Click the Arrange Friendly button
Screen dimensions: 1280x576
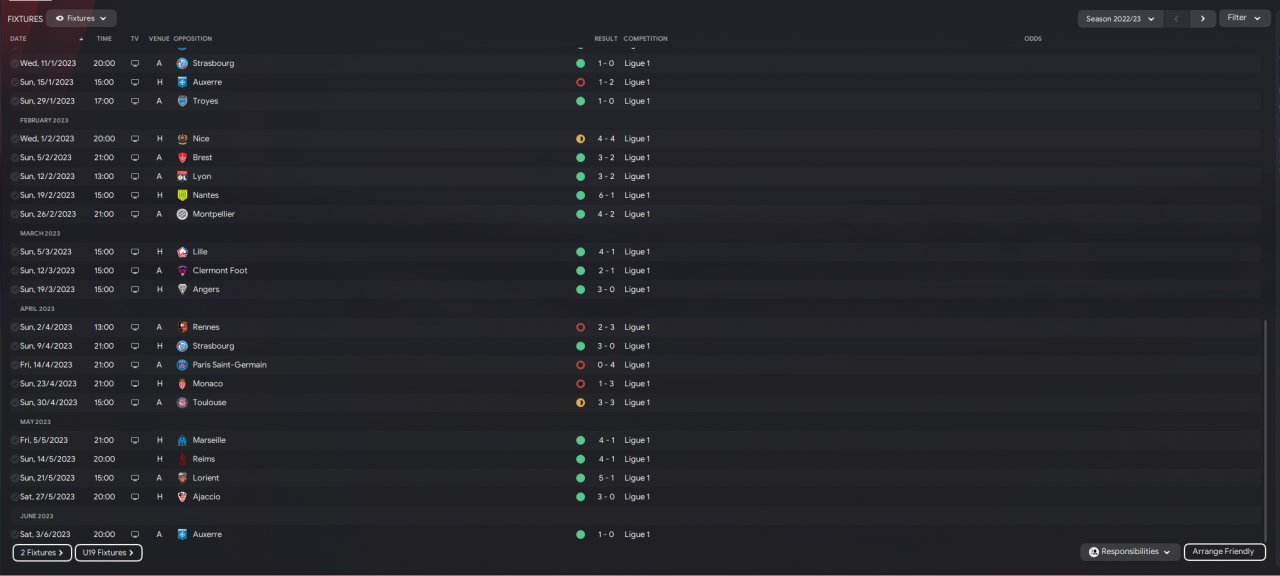point(1225,552)
